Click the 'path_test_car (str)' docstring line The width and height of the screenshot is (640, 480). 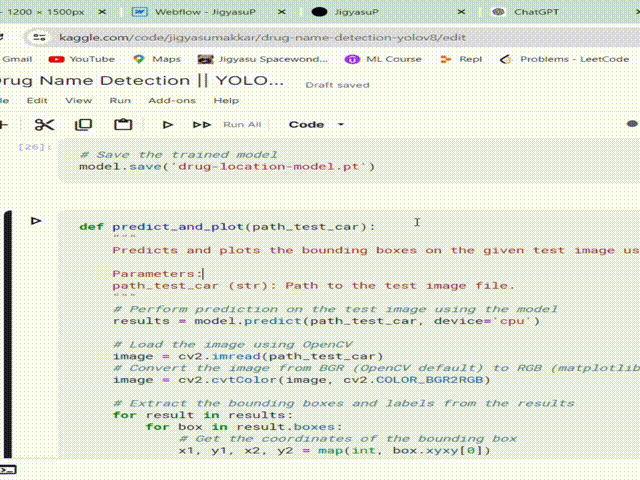313,286
